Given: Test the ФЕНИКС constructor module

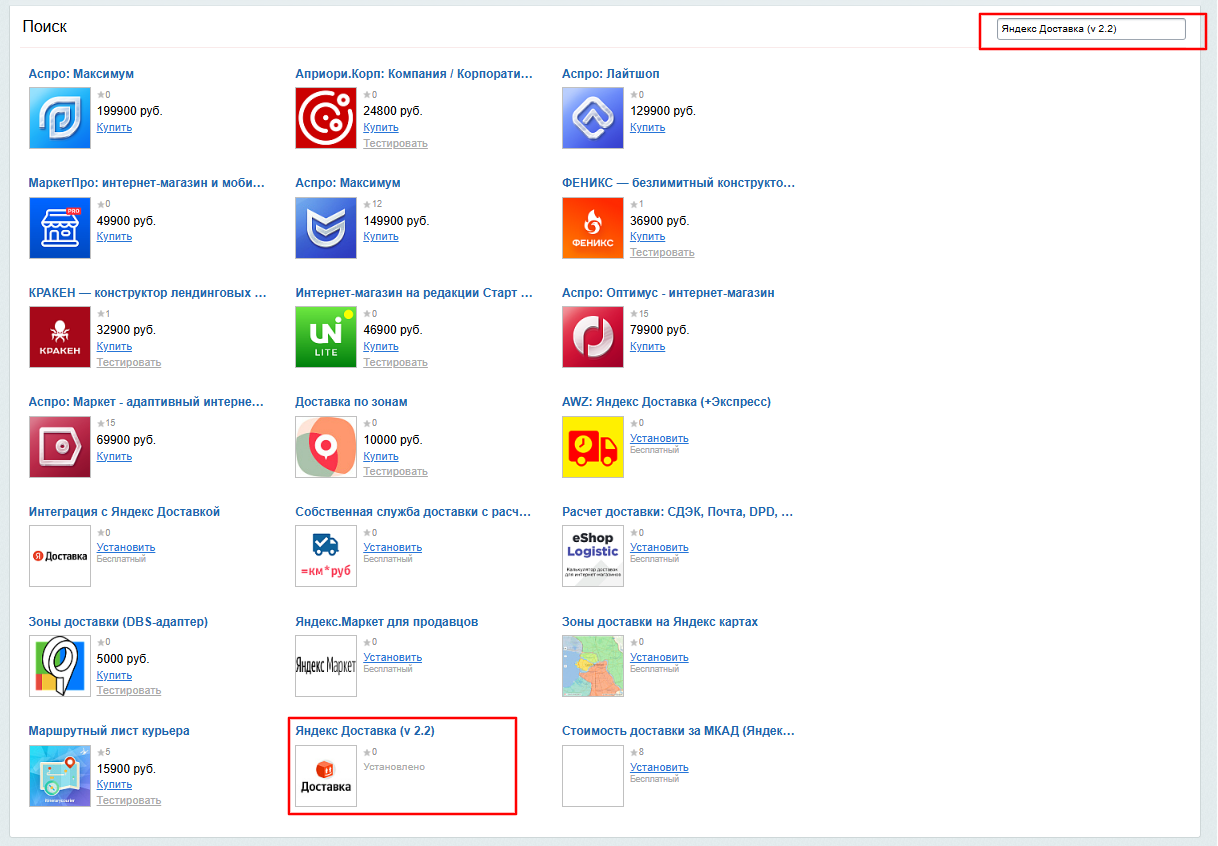Looking at the screenshot, I should [x=662, y=252].
